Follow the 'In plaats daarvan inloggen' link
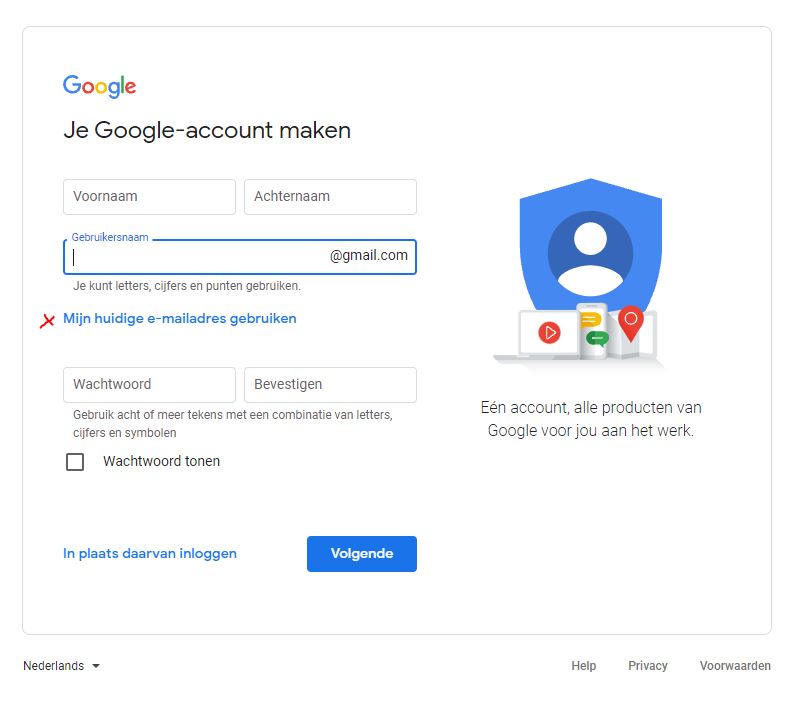 click(150, 553)
